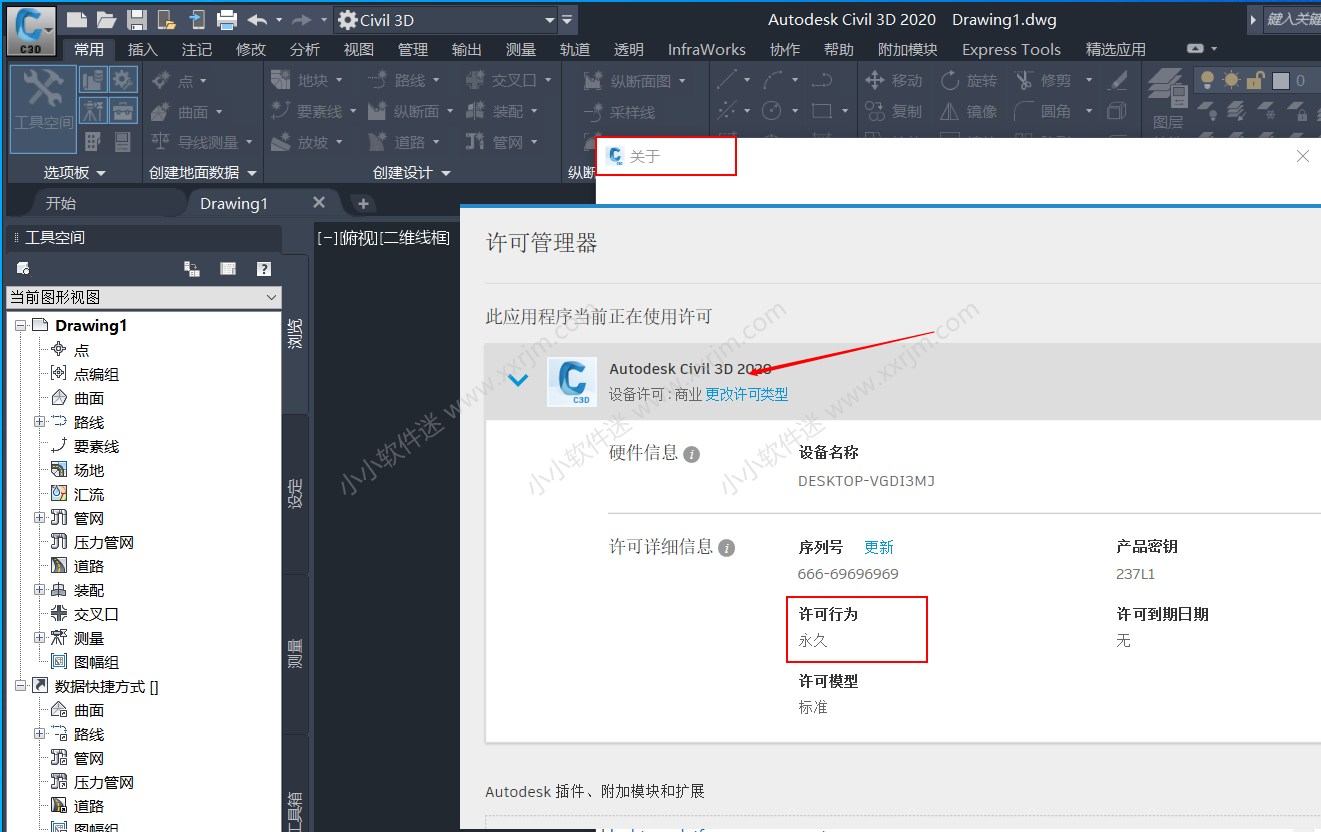This screenshot has width=1321, height=832.
Task: Switch to the Express Tools tab
Action: (x=1011, y=49)
